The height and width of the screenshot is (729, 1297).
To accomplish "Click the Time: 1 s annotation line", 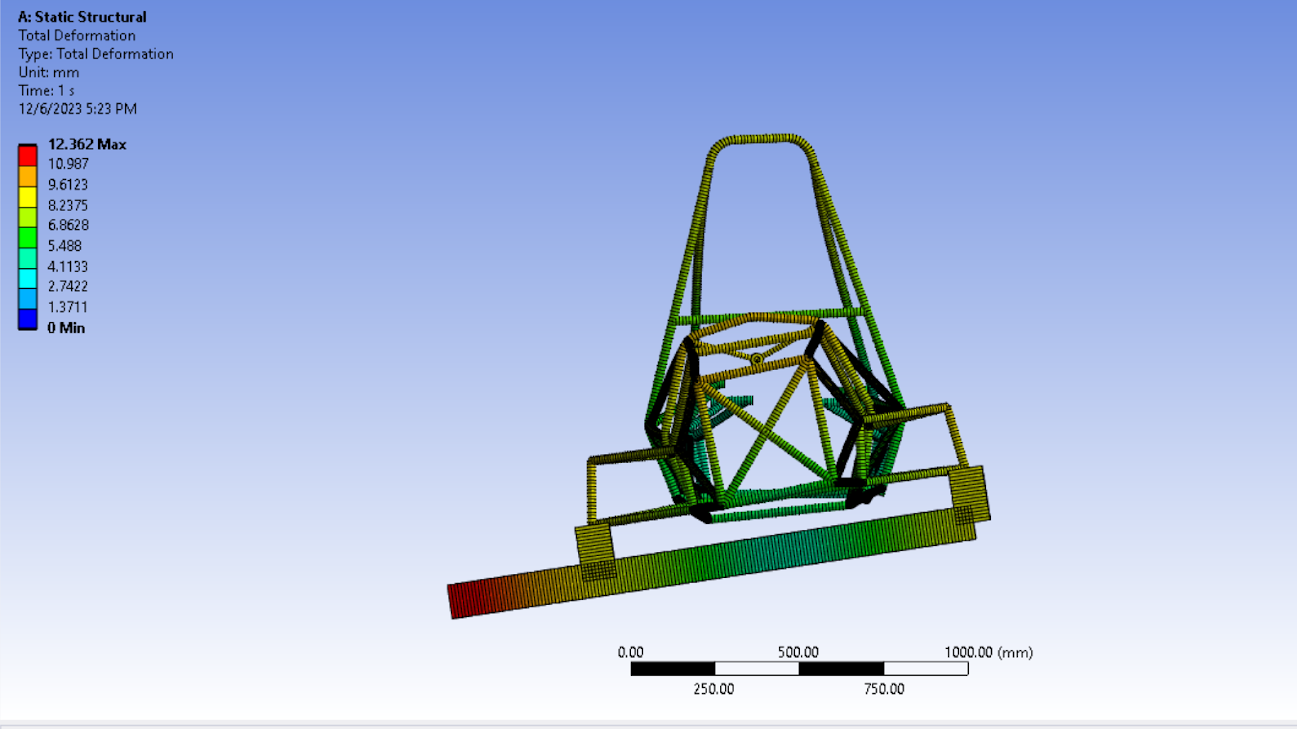I will pos(48,90).
